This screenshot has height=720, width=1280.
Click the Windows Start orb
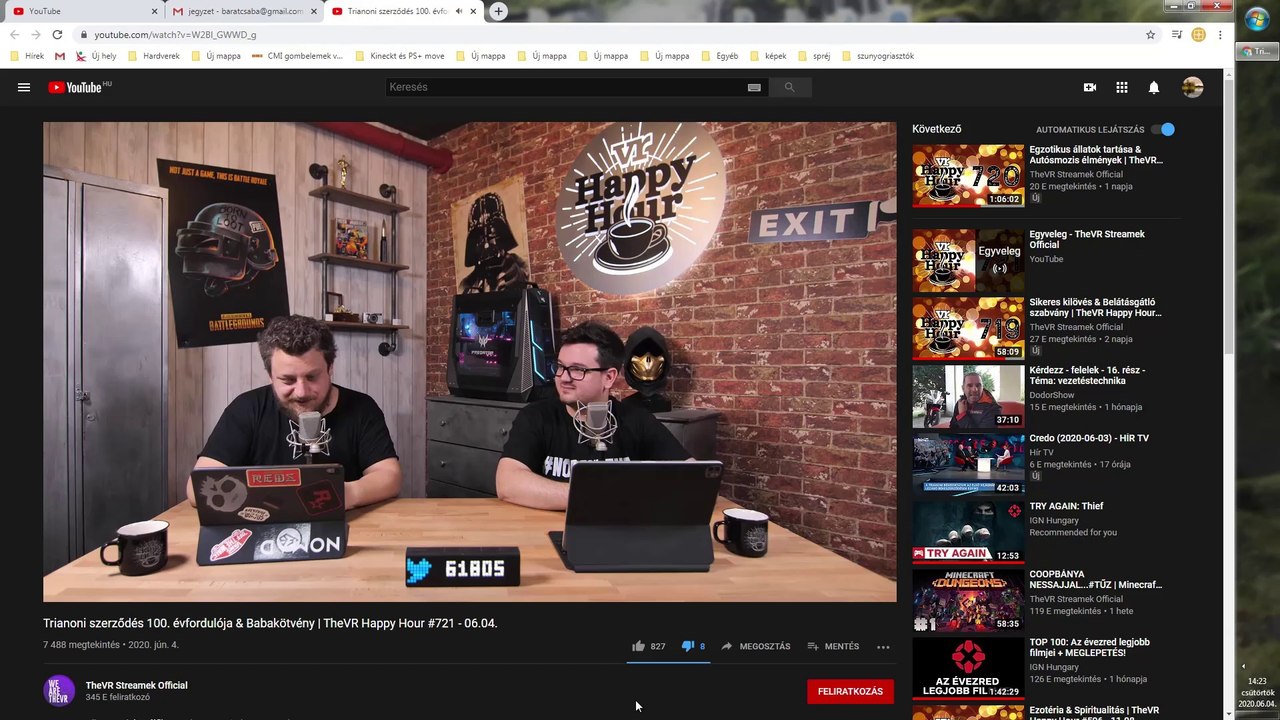pyautogui.click(x=1257, y=20)
